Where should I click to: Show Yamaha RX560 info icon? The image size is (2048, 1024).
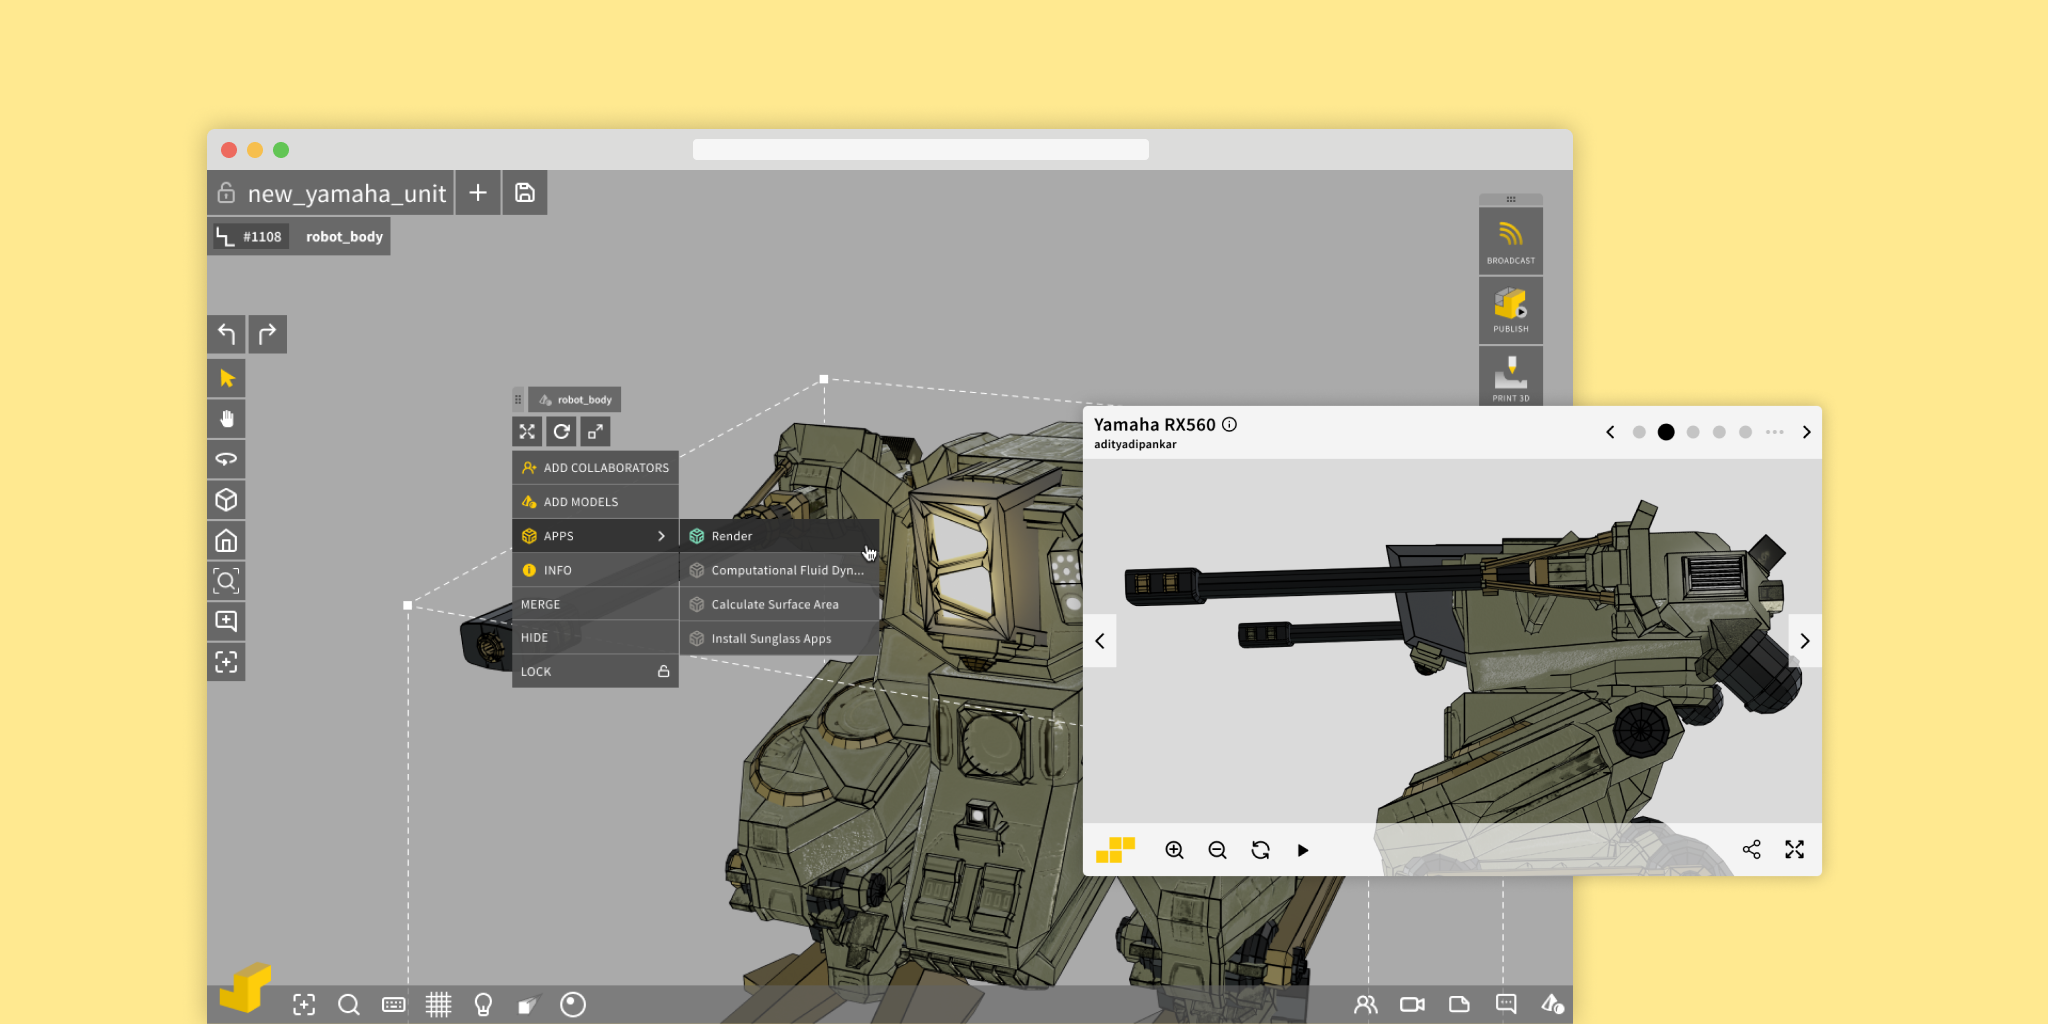(x=1230, y=424)
